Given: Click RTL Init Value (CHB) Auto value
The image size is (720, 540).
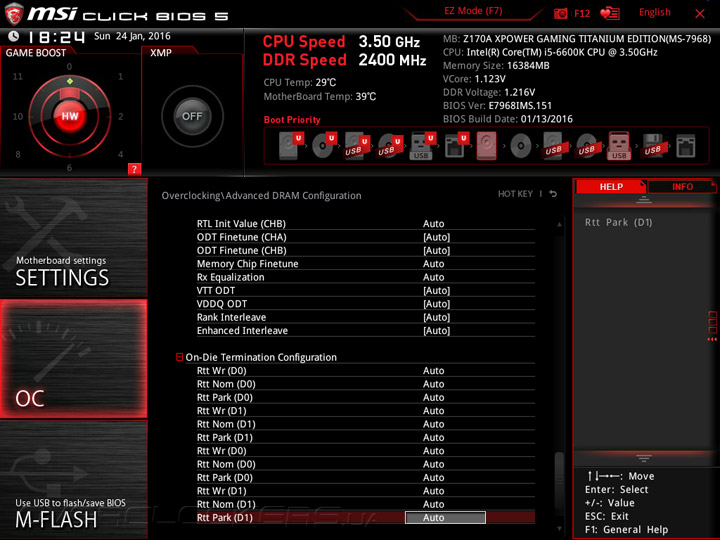Looking at the screenshot, I should click(x=433, y=224).
